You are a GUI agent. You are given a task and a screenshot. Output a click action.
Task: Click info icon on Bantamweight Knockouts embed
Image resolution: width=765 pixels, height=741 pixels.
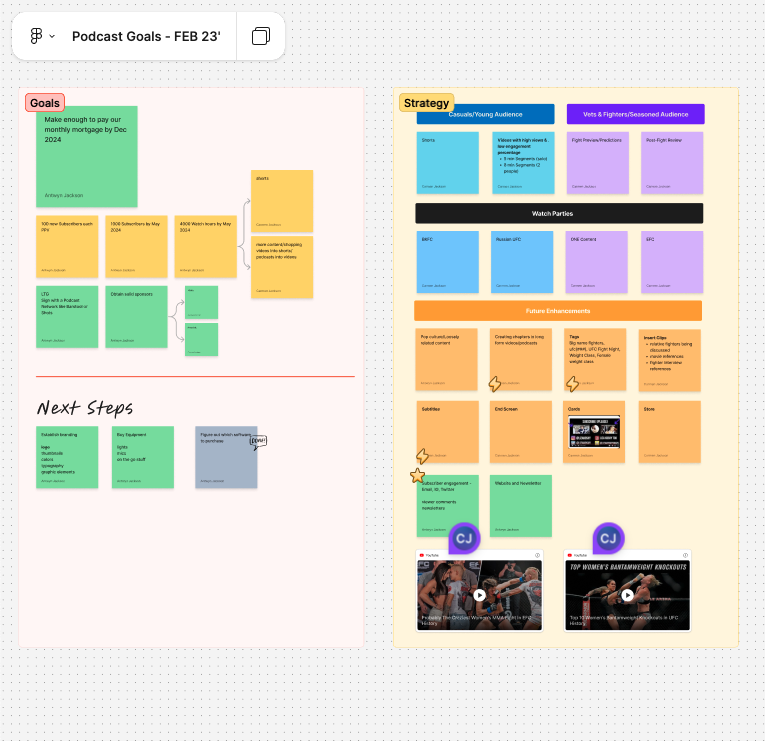click(685, 555)
